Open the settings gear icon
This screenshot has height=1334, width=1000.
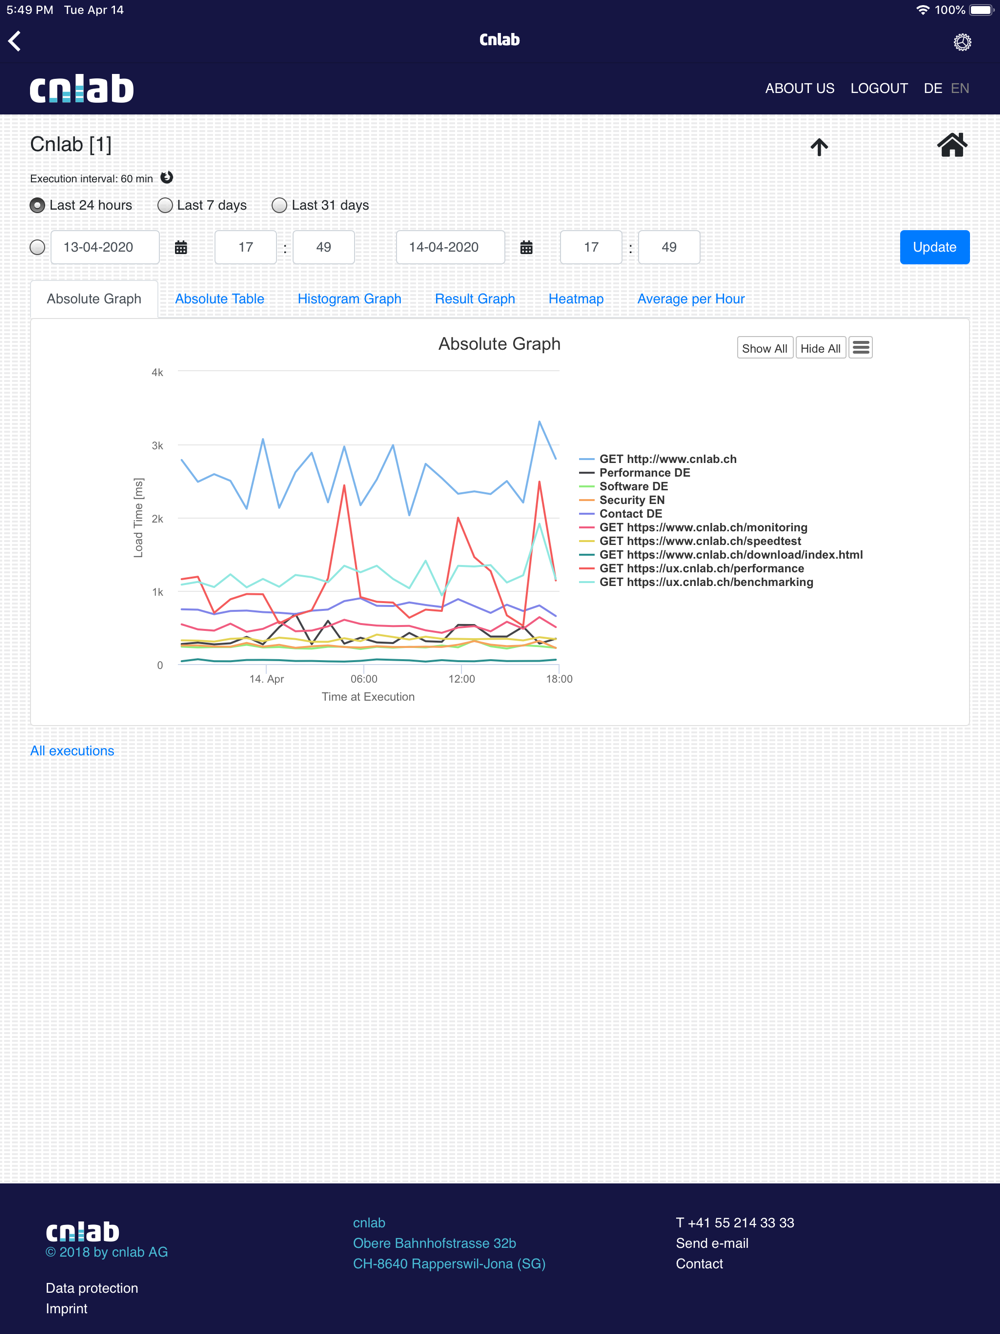point(962,42)
